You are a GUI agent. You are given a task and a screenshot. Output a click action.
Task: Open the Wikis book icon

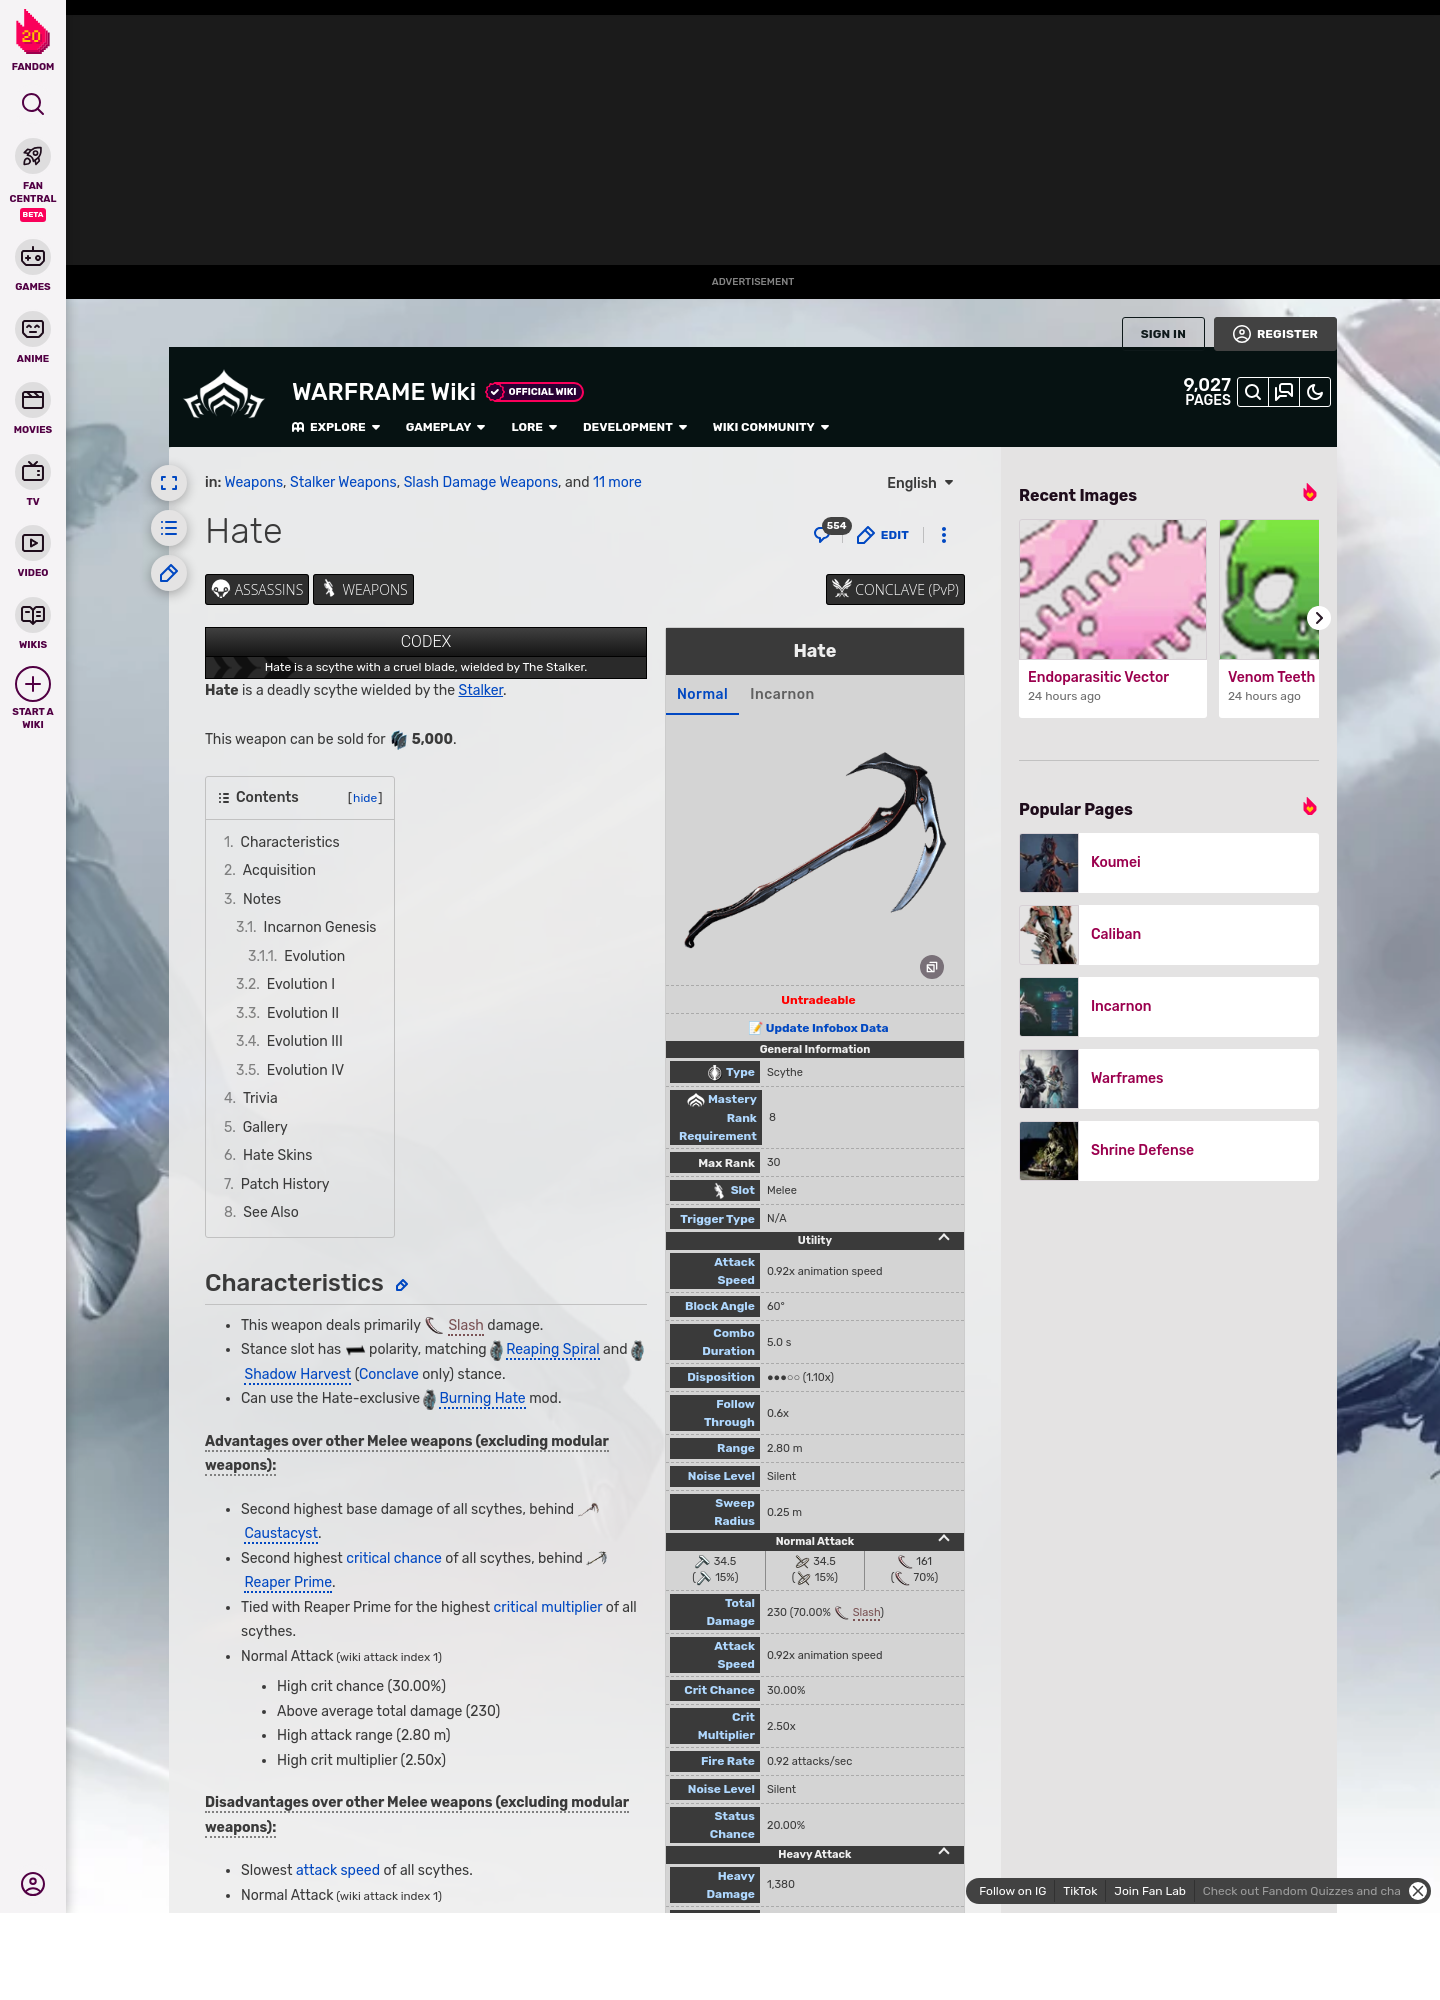click(x=33, y=614)
